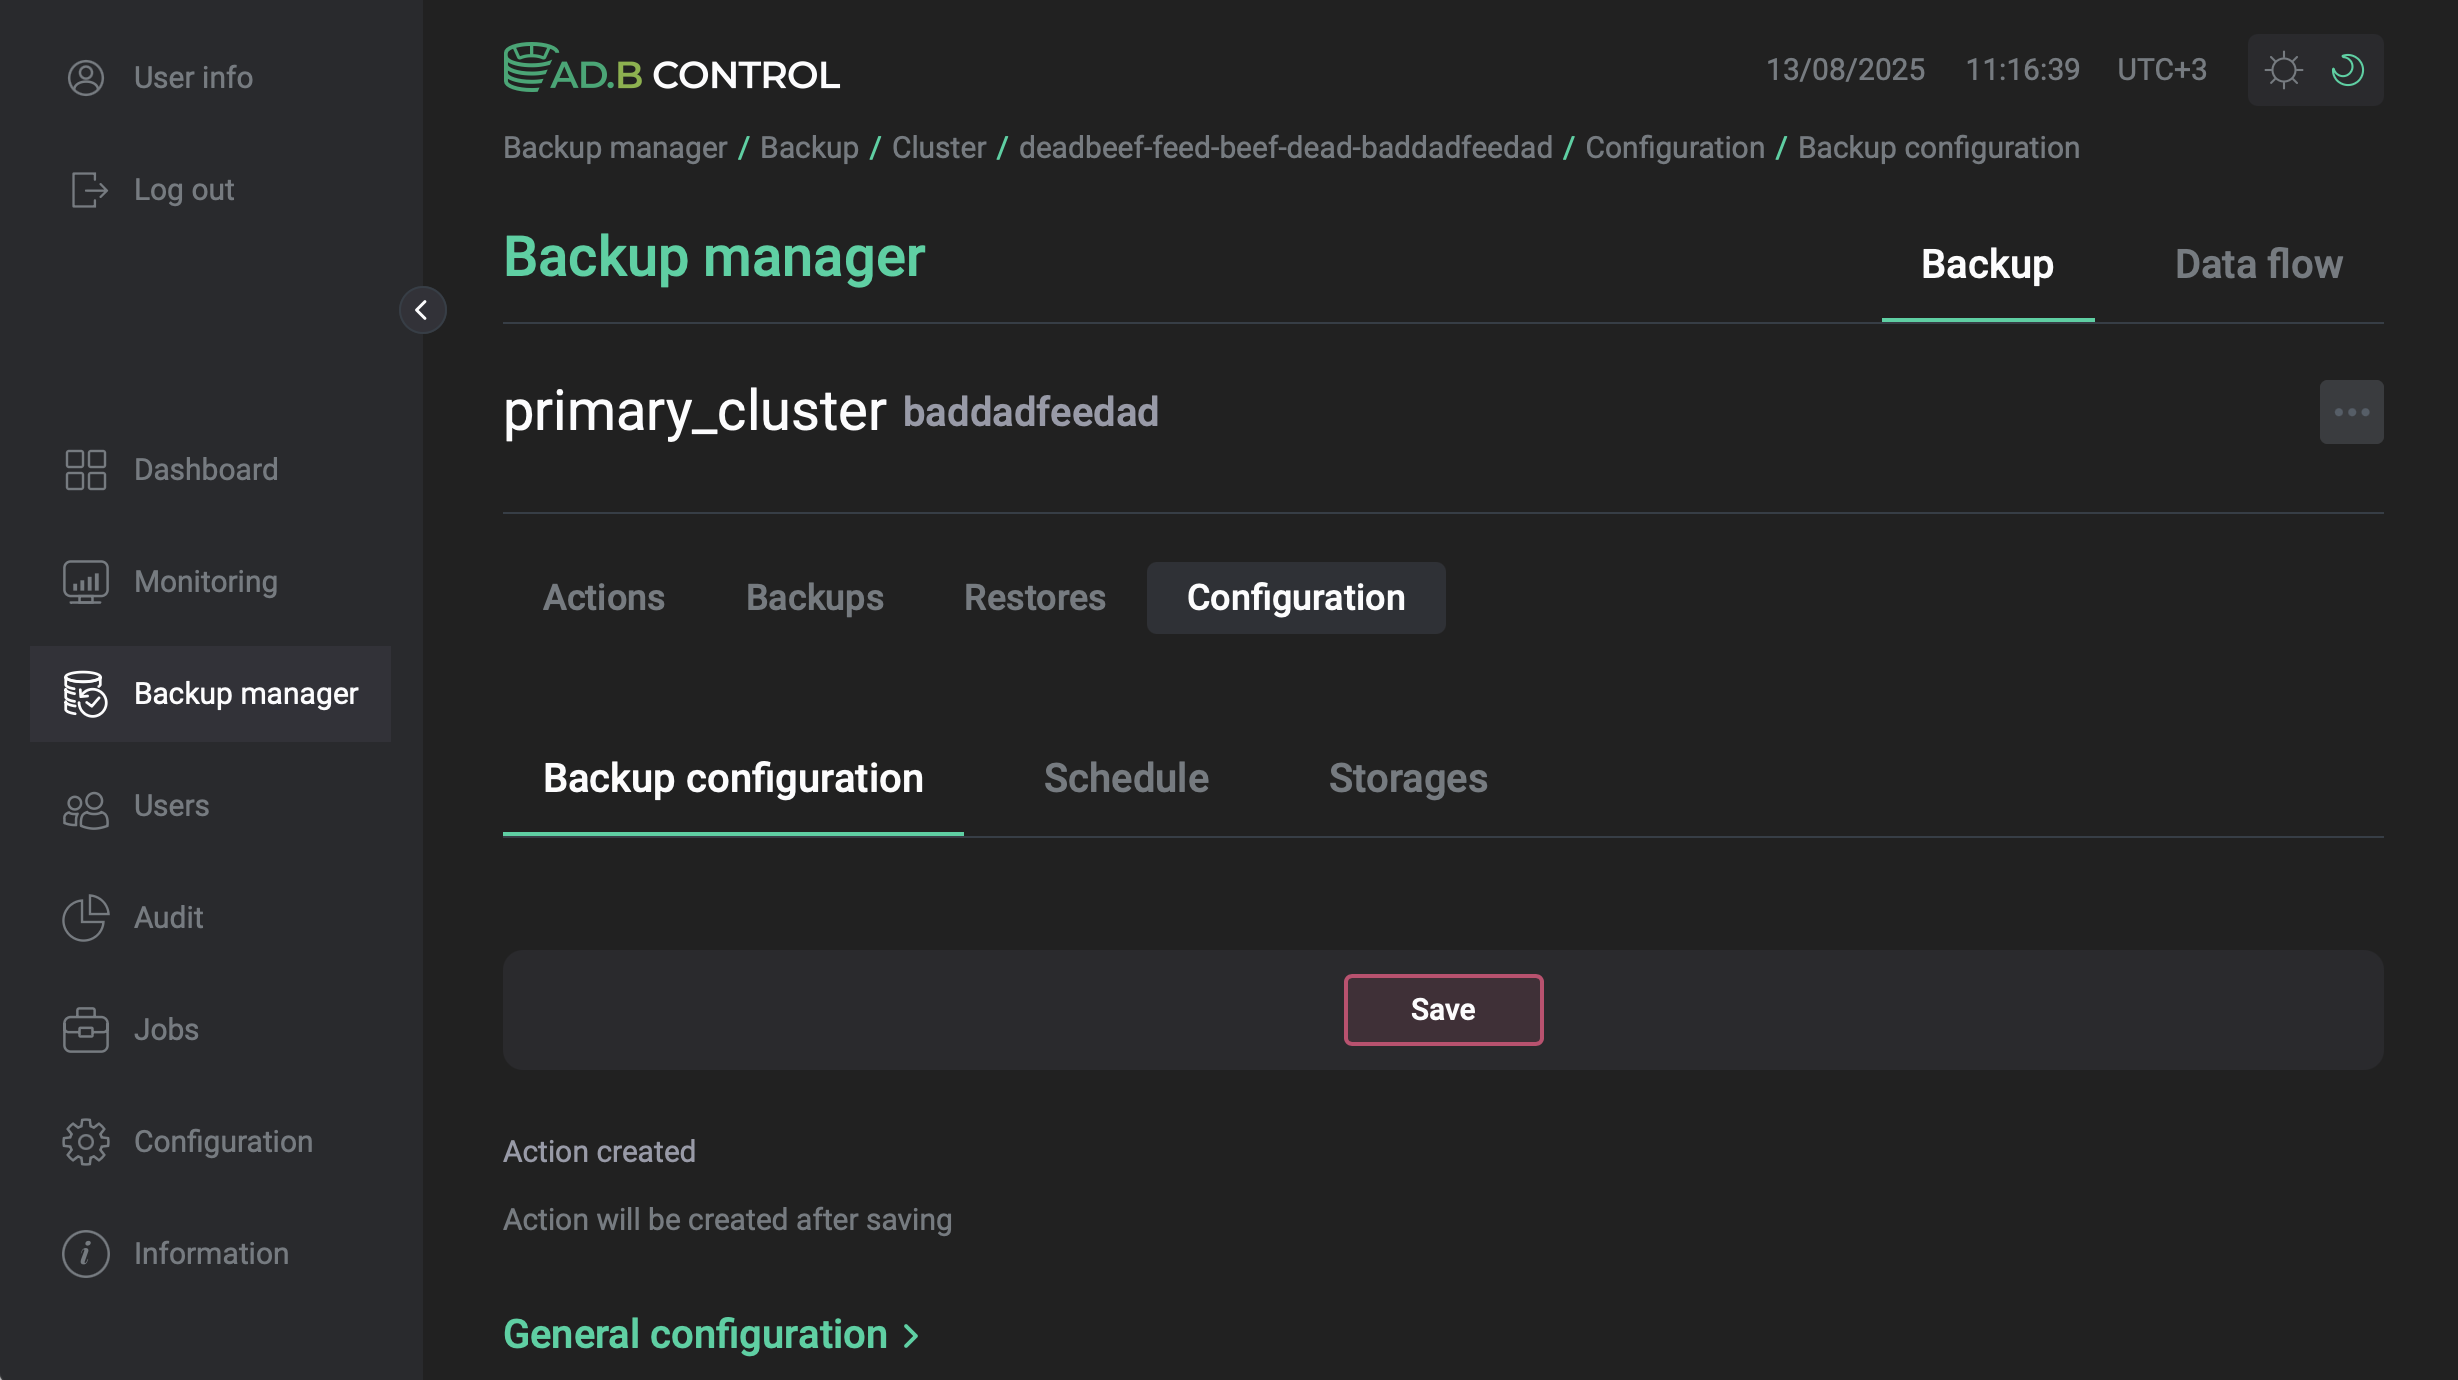
Task: Open the Information page
Action: coord(210,1253)
